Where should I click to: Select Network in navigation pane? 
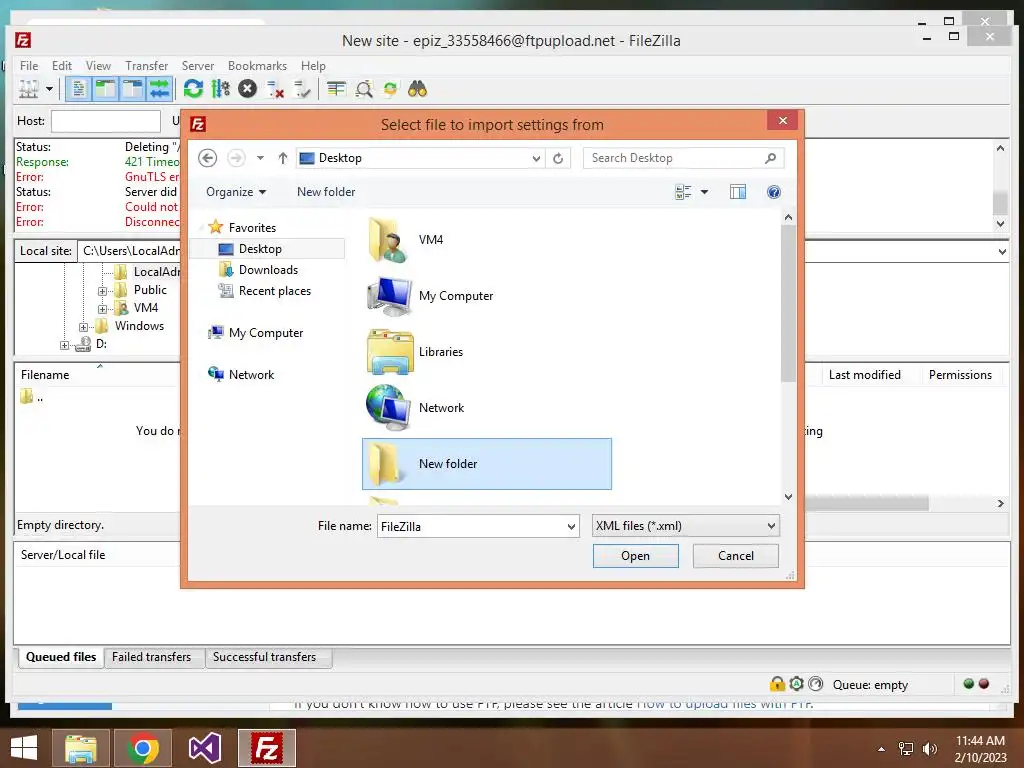point(251,375)
